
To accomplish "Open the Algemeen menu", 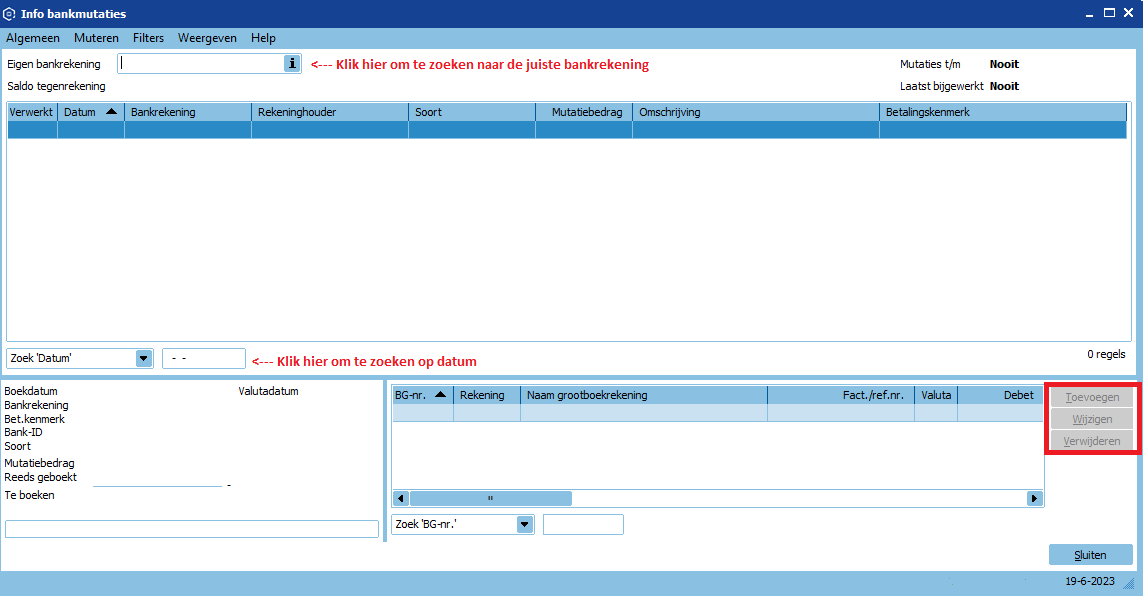I will 33,38.
